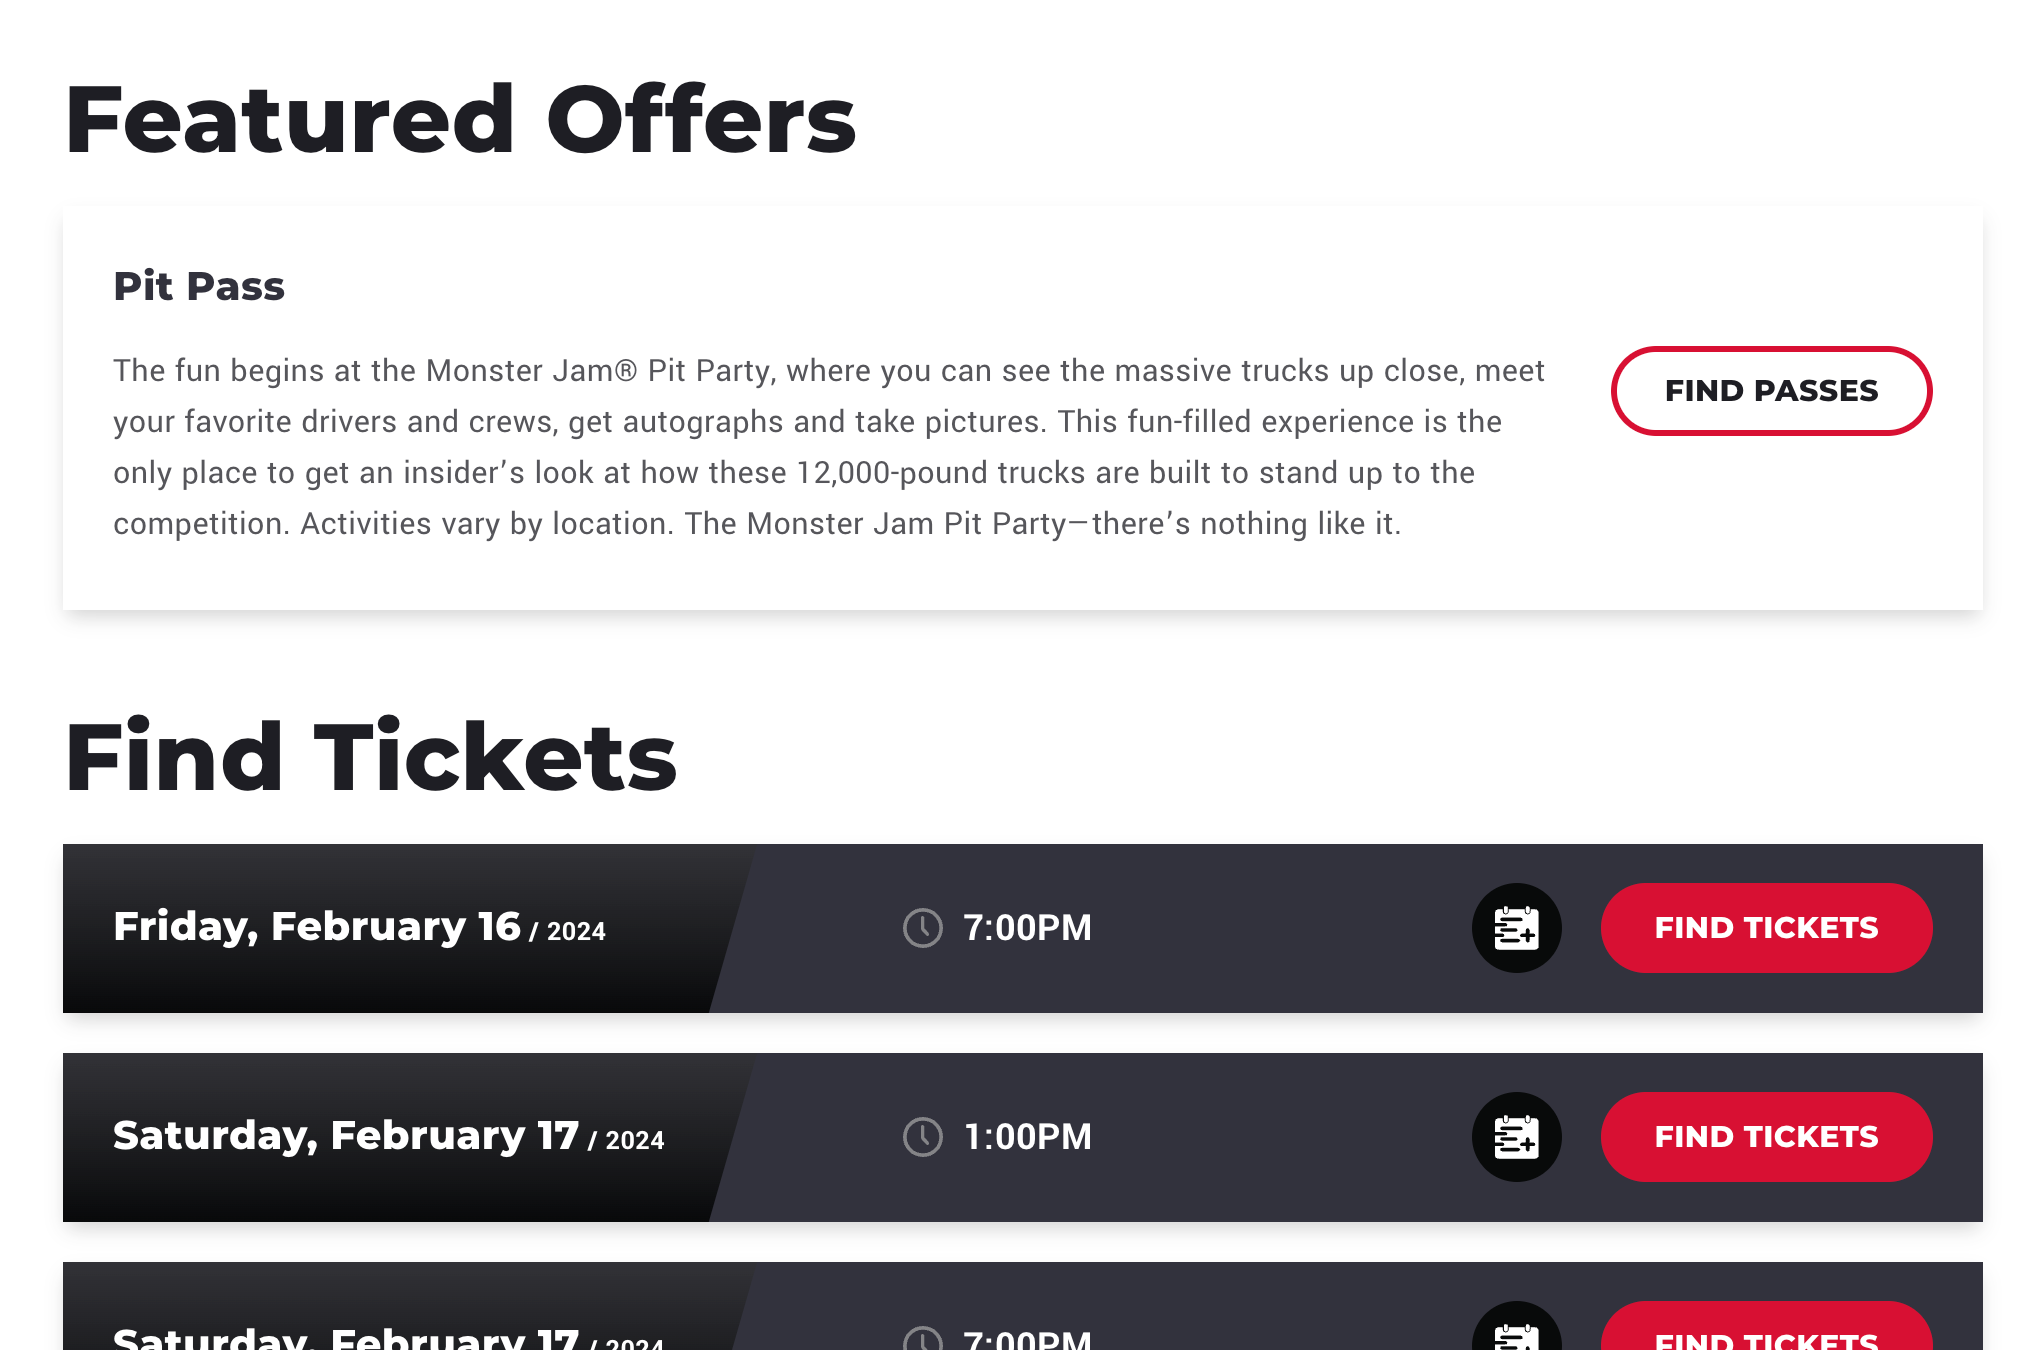Viewport: 2024px width, 1350px height.
Task: Click the add-to-calendar icon for Friday, February 16
Action: [1516, 928]
